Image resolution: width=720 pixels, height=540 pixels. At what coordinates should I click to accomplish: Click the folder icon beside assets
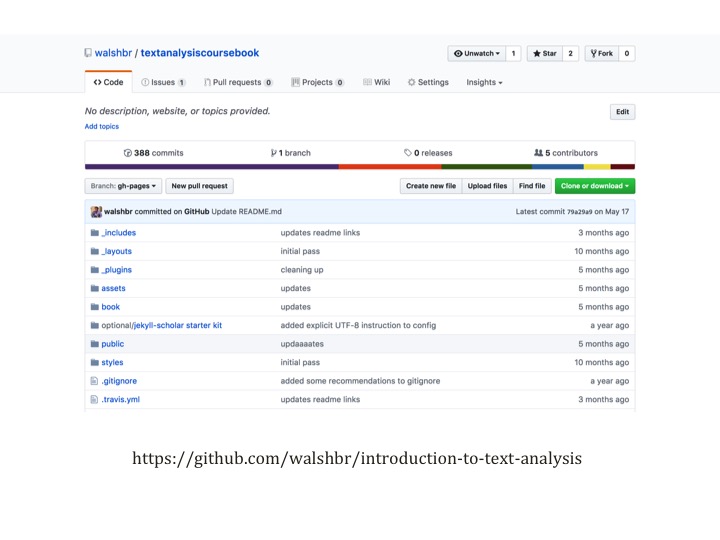point(95,288)
